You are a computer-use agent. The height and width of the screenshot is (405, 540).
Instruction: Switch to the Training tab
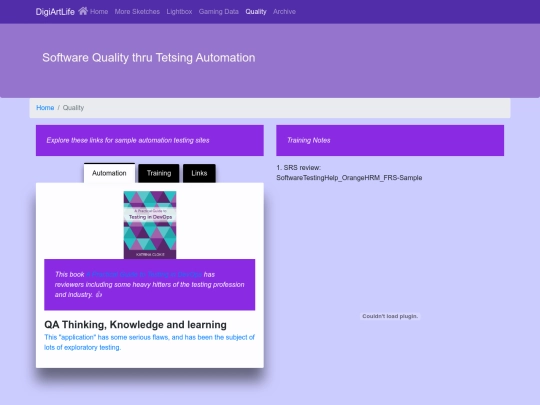point(159,173)
